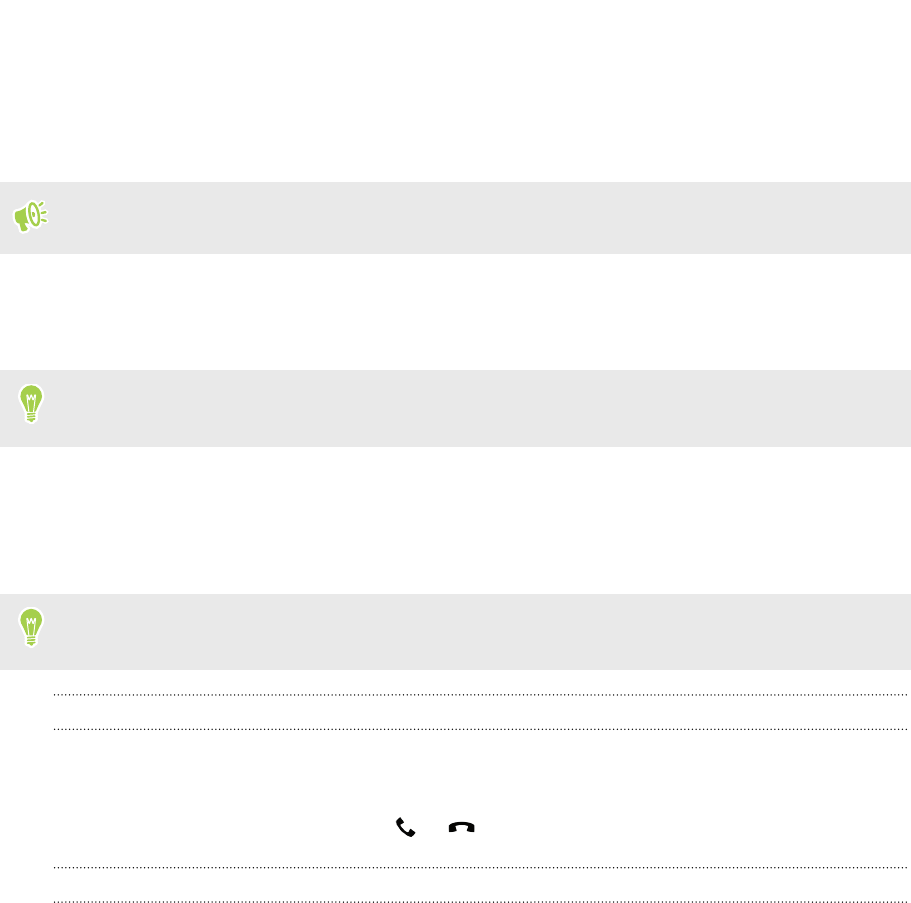Click the sound-wave lines of the megaphone
911x903 pixels.
coord(43,213)
